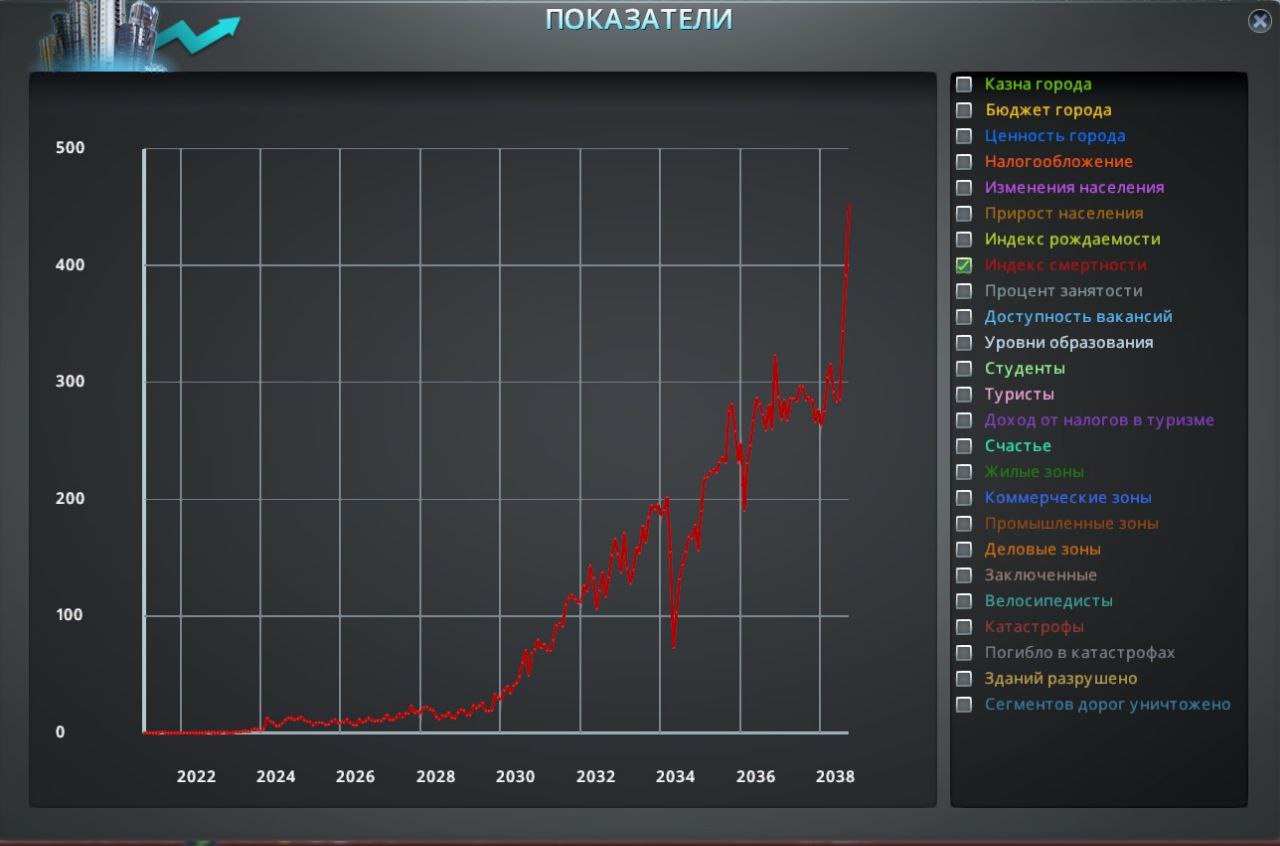Enable Прирост населения checkbox

click(964, 213)
